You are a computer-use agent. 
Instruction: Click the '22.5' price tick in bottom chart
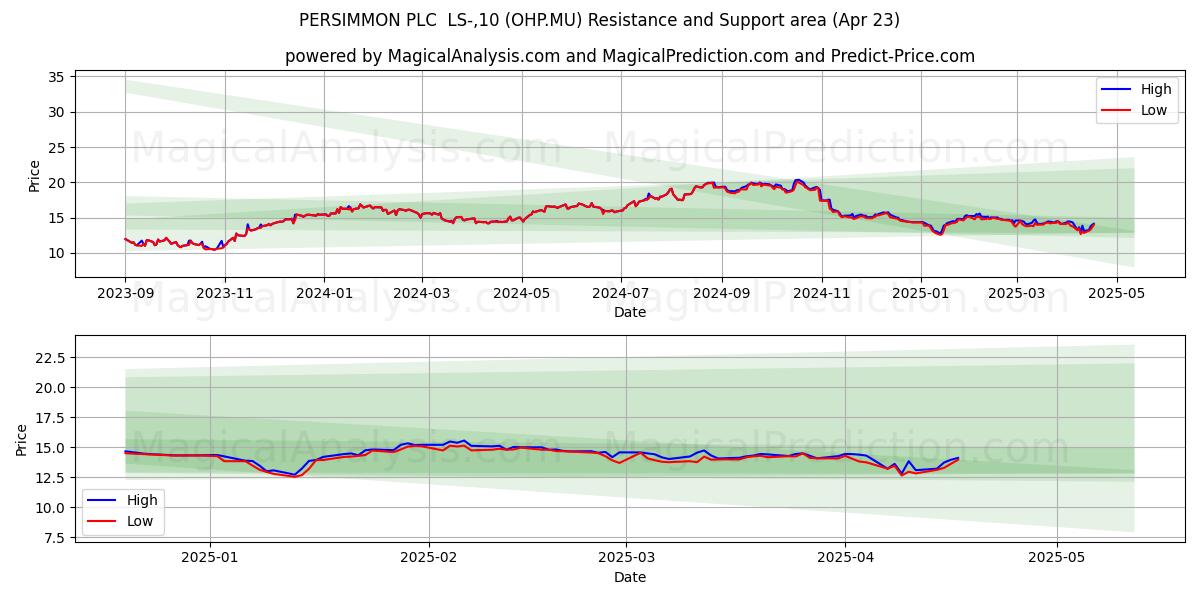tap(50, 357)
